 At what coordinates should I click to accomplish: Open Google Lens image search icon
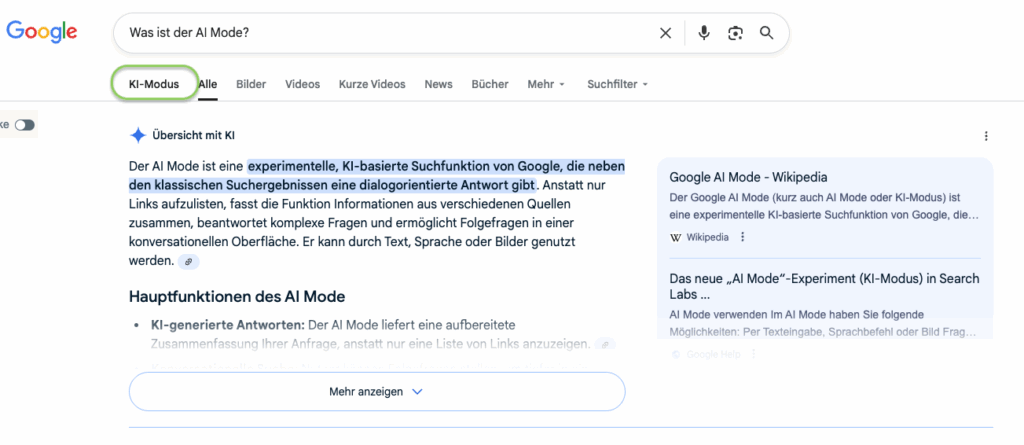(735, 33)
